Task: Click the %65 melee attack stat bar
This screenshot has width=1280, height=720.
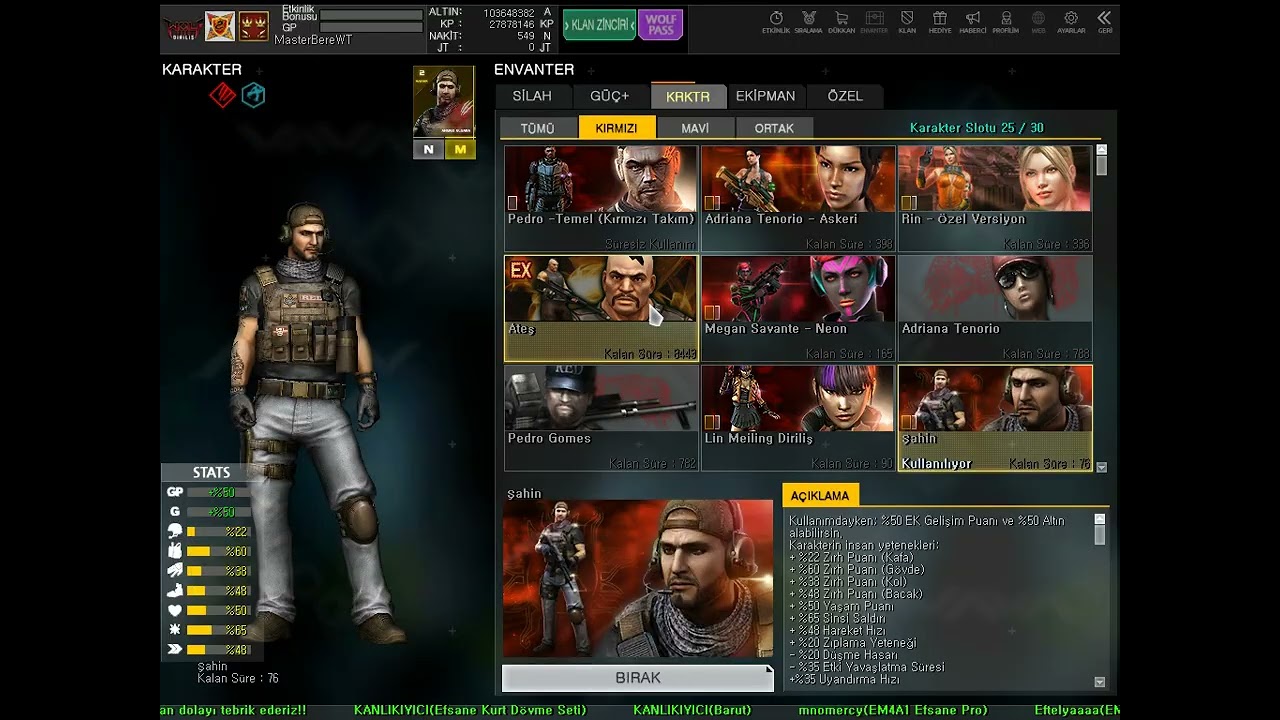Action: 218,630
